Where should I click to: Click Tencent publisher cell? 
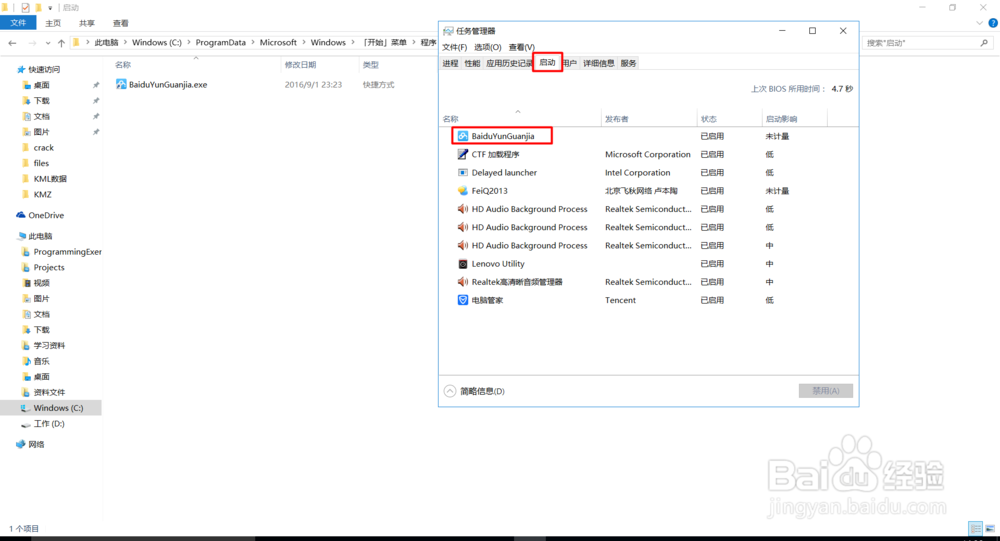point(621,300)
